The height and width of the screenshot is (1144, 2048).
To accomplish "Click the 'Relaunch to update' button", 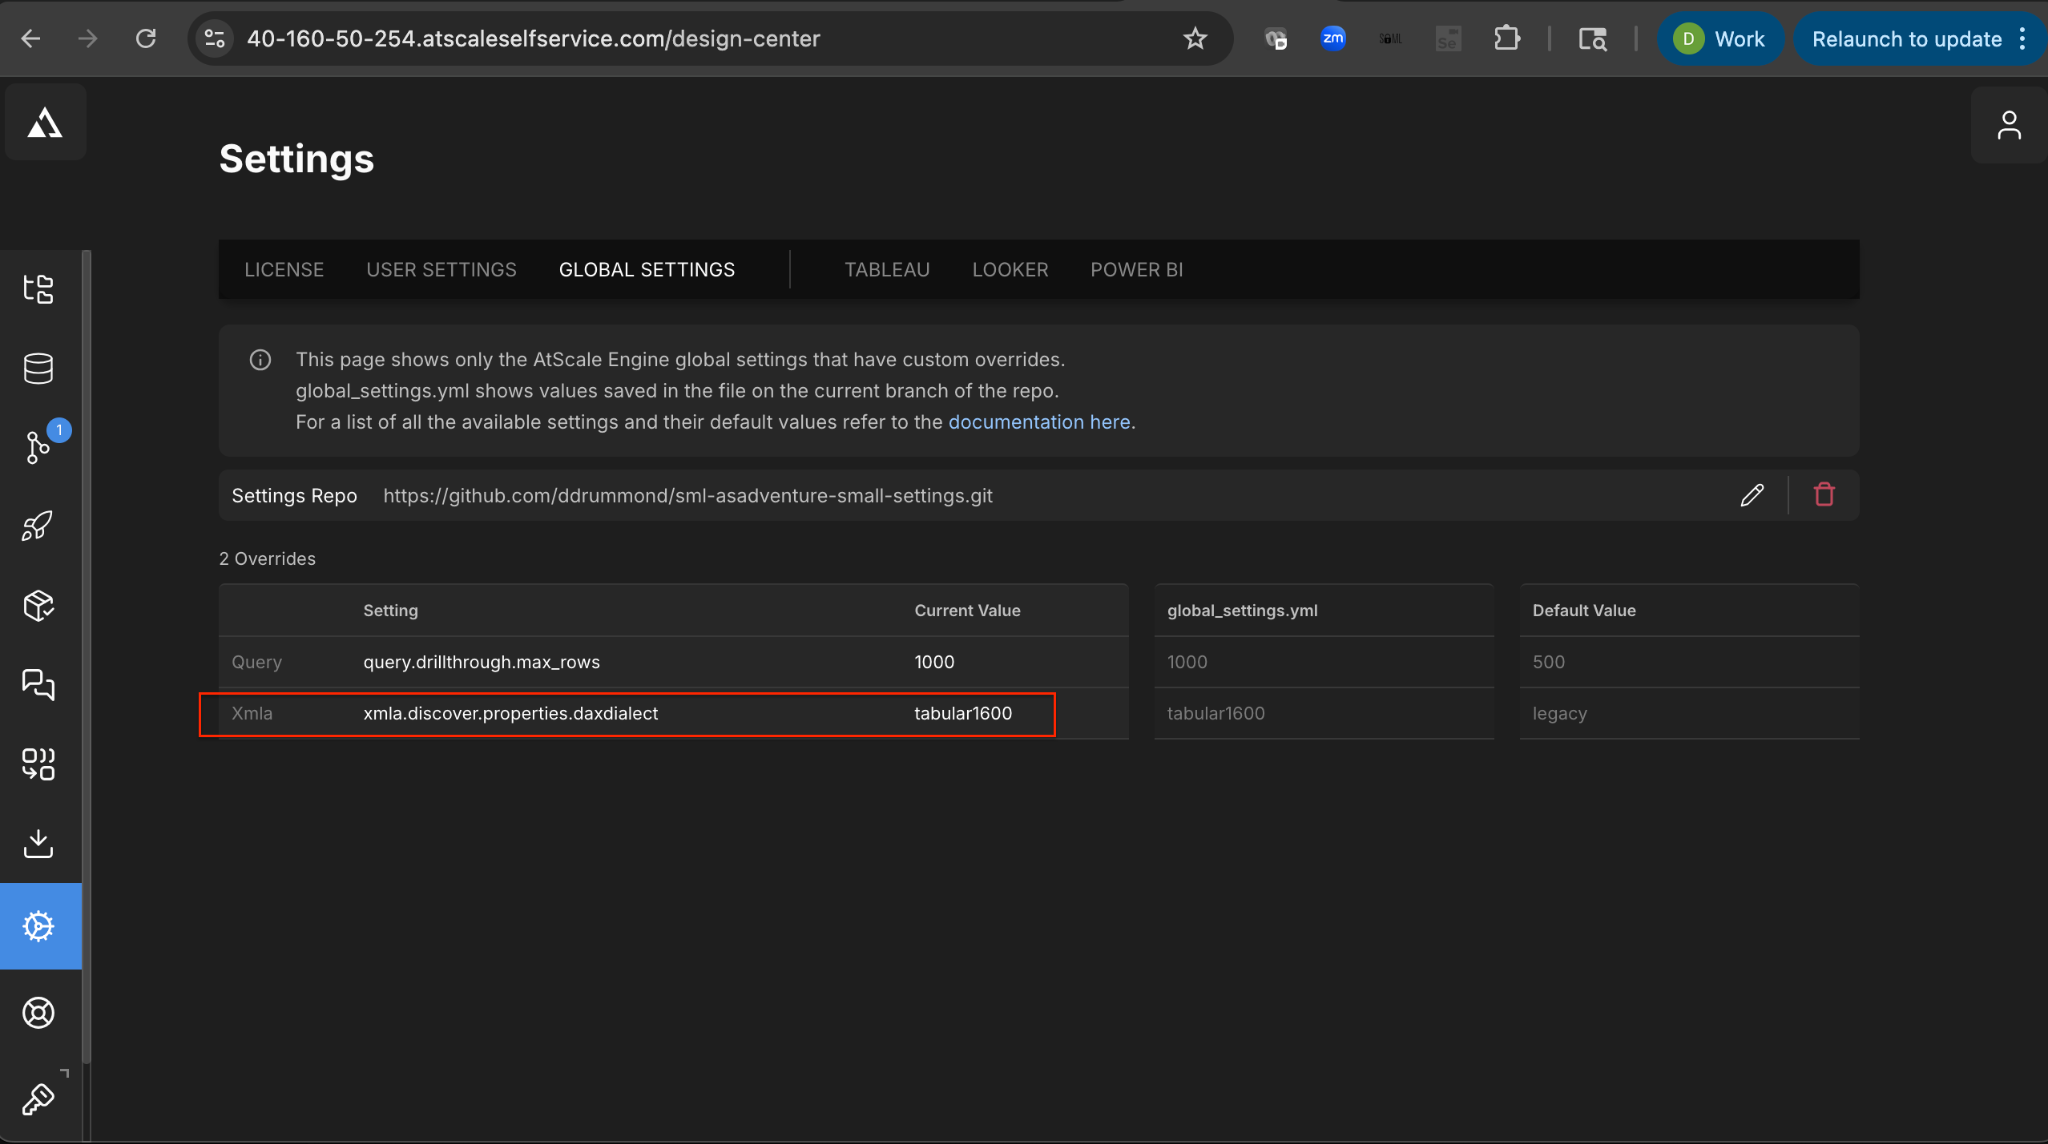I will pos(1906,39).
